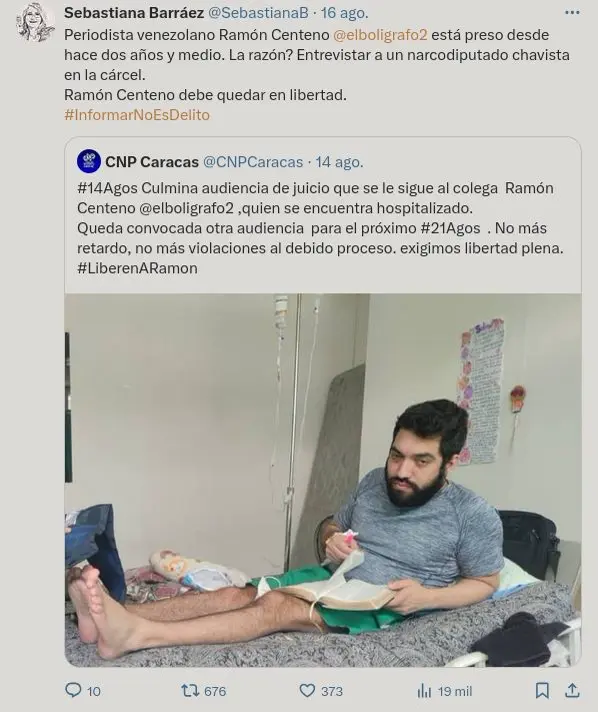Like the tweet with heart icon
Image resolution: width=598 pixels, height=712 pixels.
tap(307, 691)
